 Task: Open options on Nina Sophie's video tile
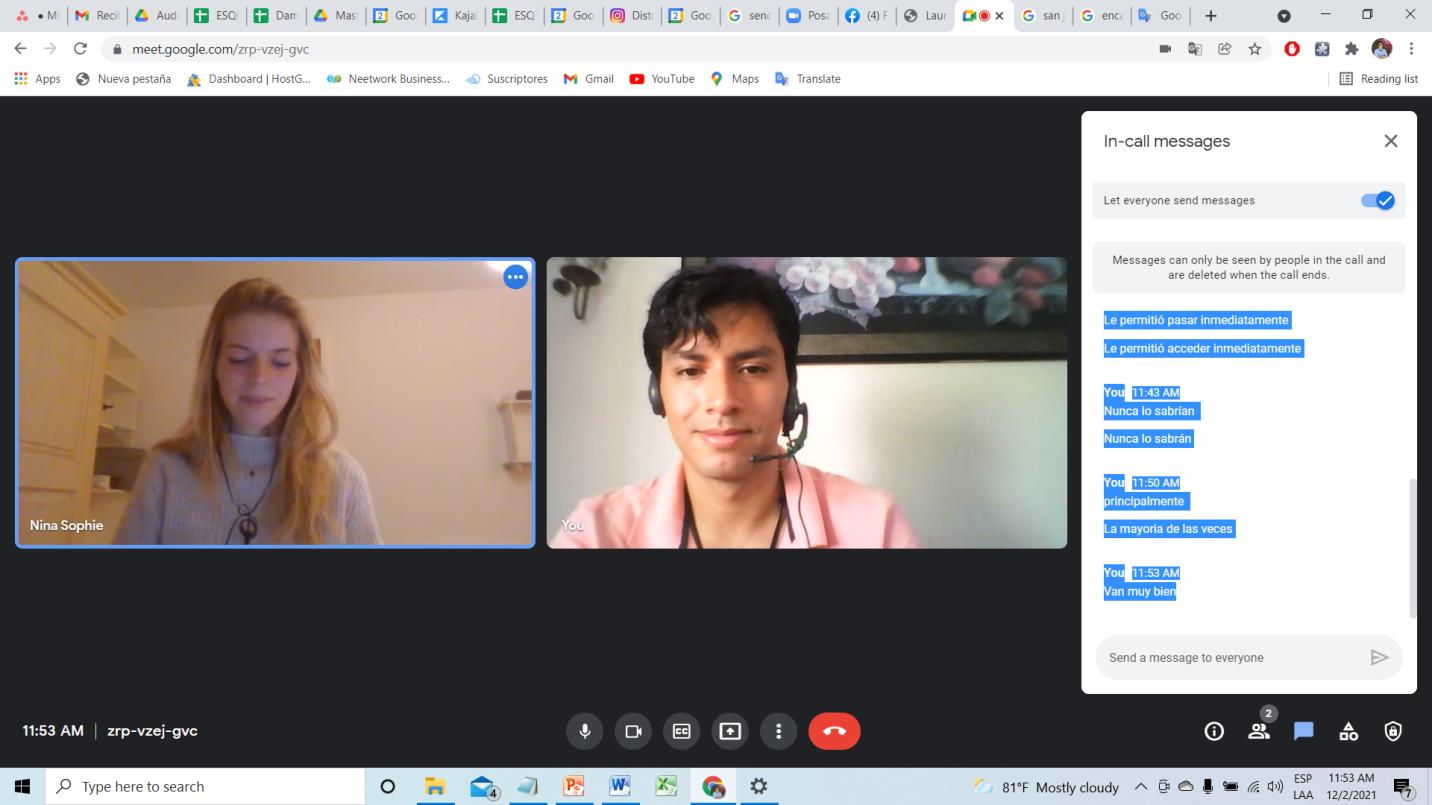click(515, 277)
